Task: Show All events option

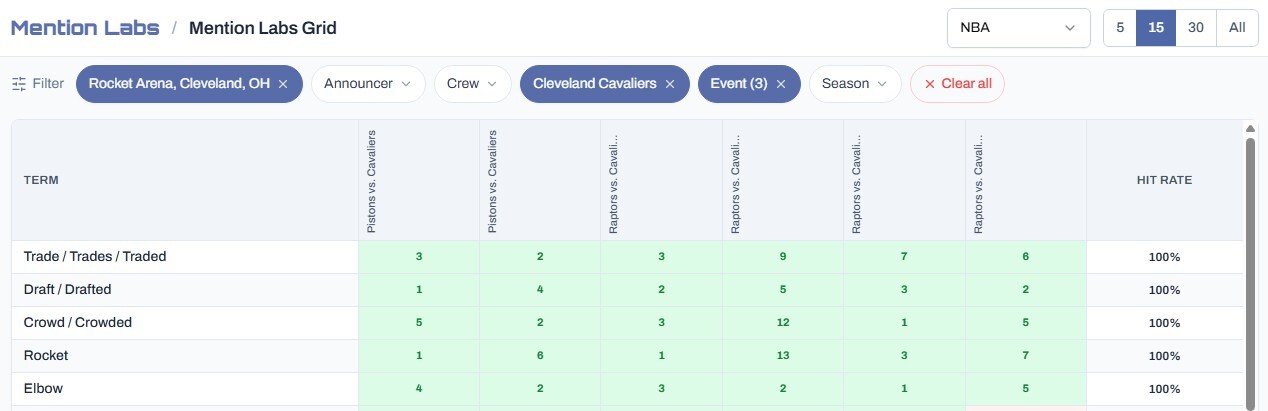Action: coord(1237,28)
